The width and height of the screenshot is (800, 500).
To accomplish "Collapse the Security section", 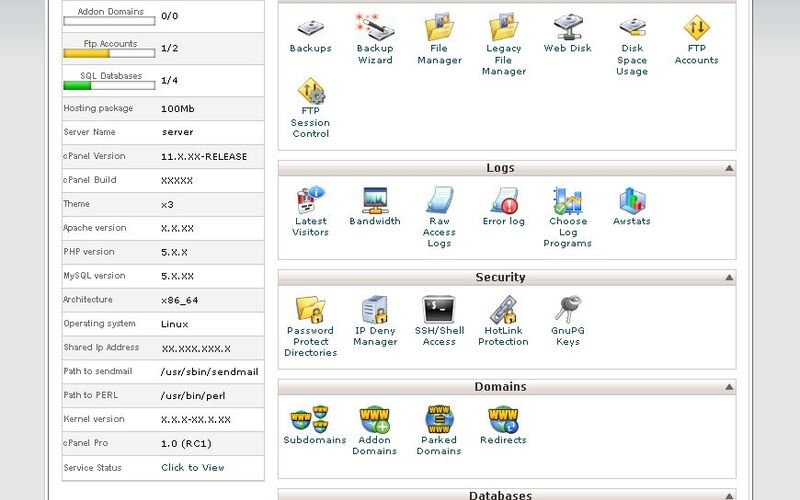I will click(729, 278).
